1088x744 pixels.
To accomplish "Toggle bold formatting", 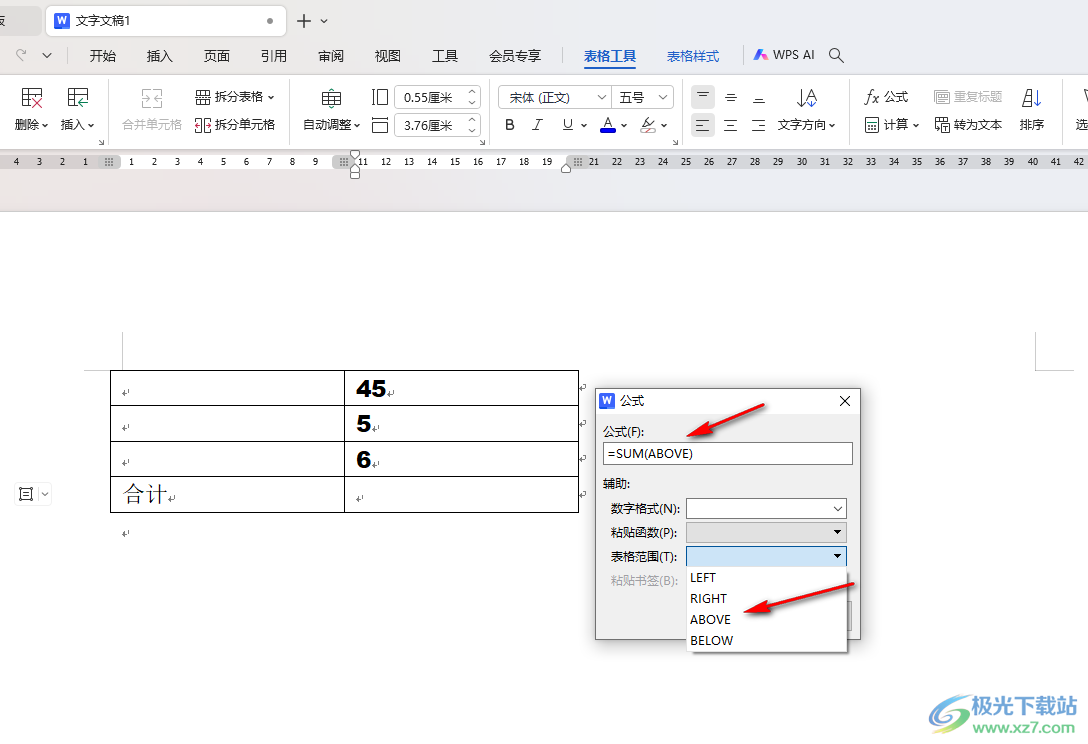I will click(x=510, y=125).
